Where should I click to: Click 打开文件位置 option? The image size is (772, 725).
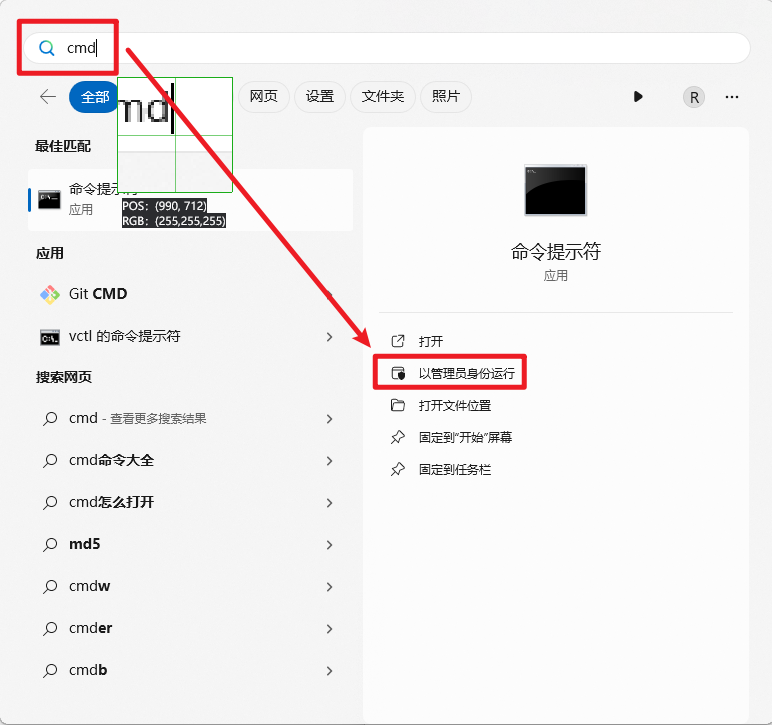coord(454,406)
